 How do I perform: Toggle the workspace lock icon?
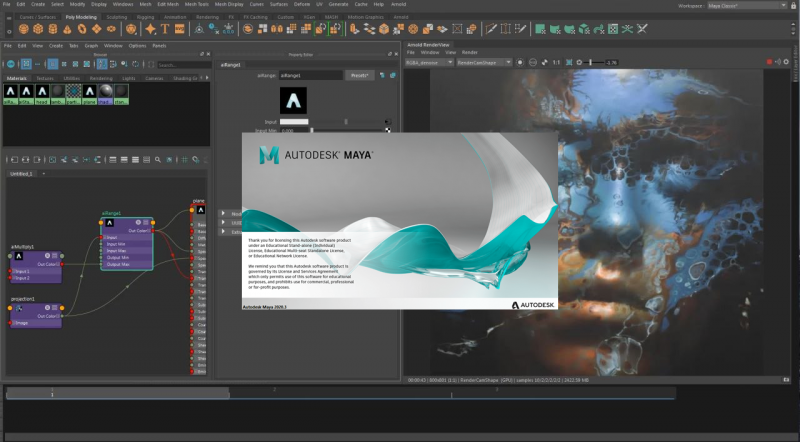point(794,5)
